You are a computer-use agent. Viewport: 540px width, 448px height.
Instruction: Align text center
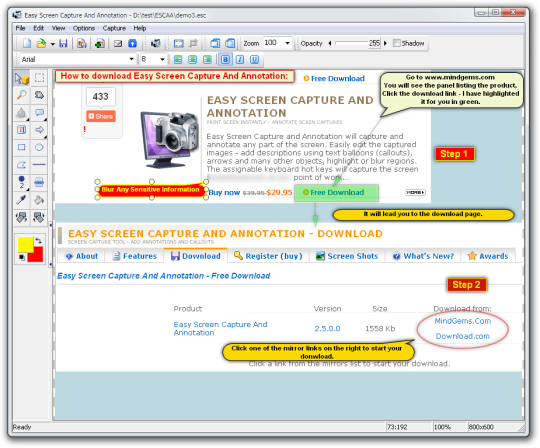193,60
